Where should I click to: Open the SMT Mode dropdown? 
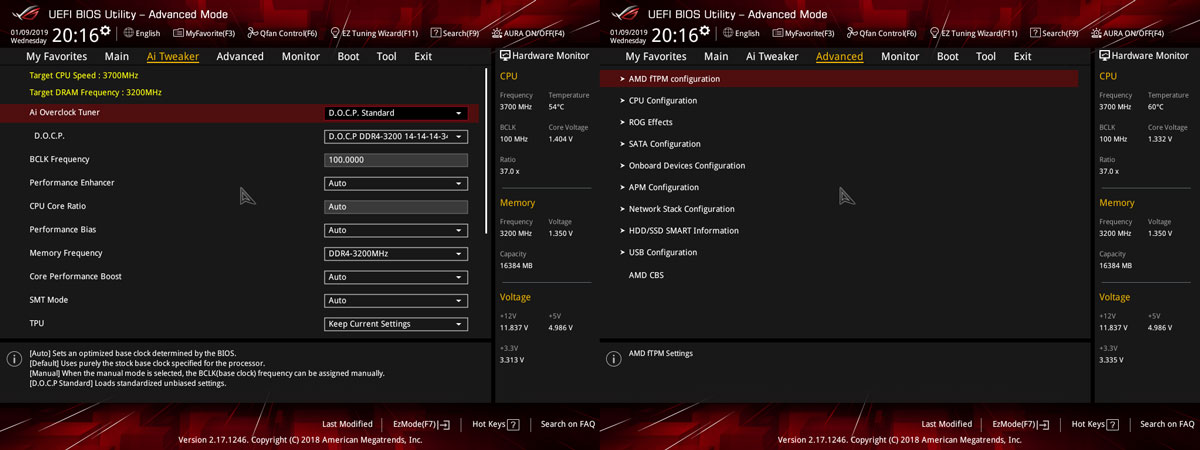point(396,300)
